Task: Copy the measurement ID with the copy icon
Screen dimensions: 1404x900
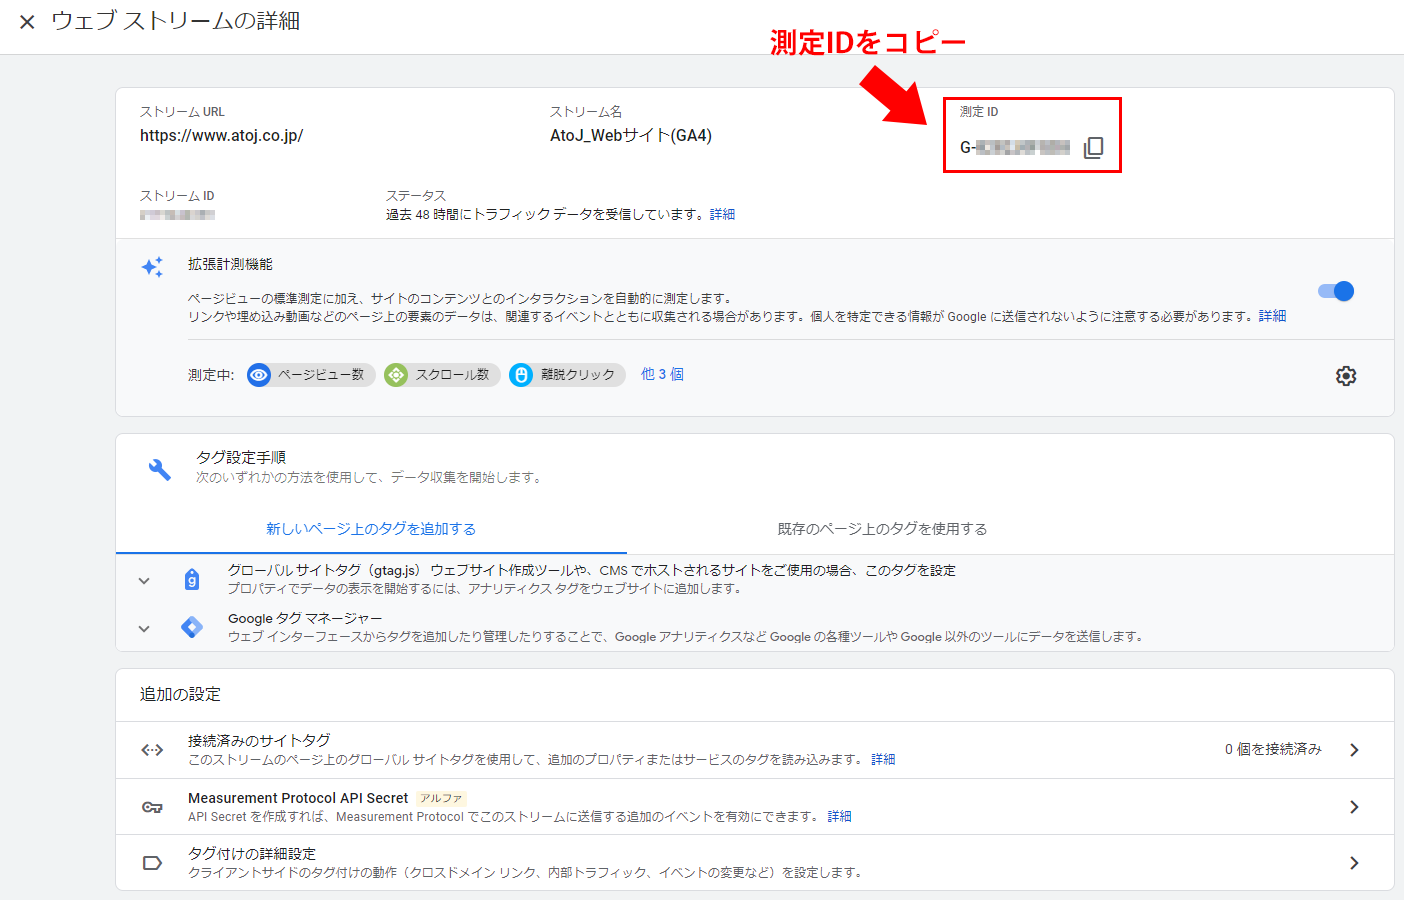Action: pyautogui.click(x=1094, y=148)
